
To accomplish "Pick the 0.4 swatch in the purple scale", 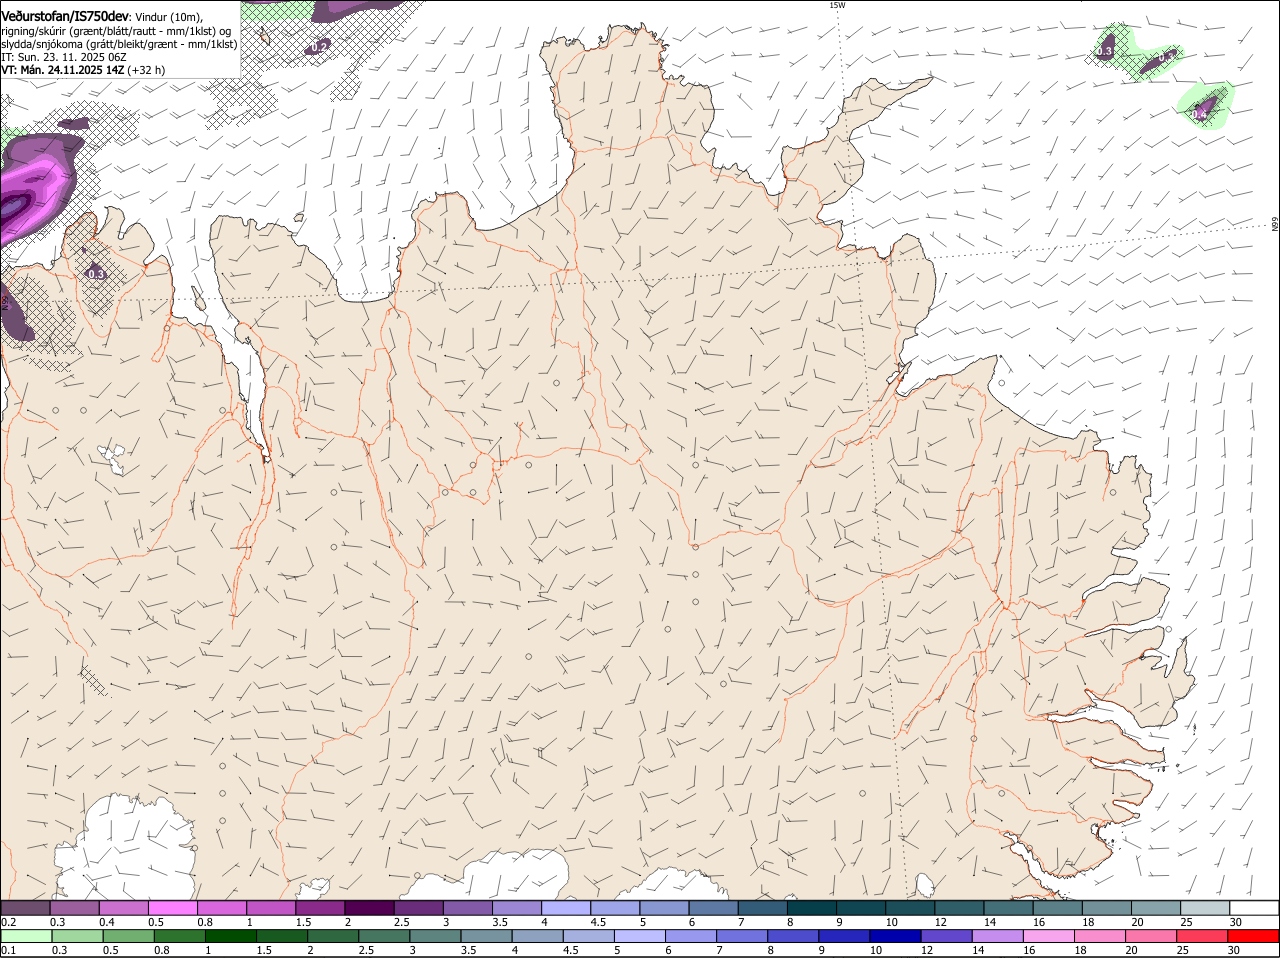I will pos(124,907).
